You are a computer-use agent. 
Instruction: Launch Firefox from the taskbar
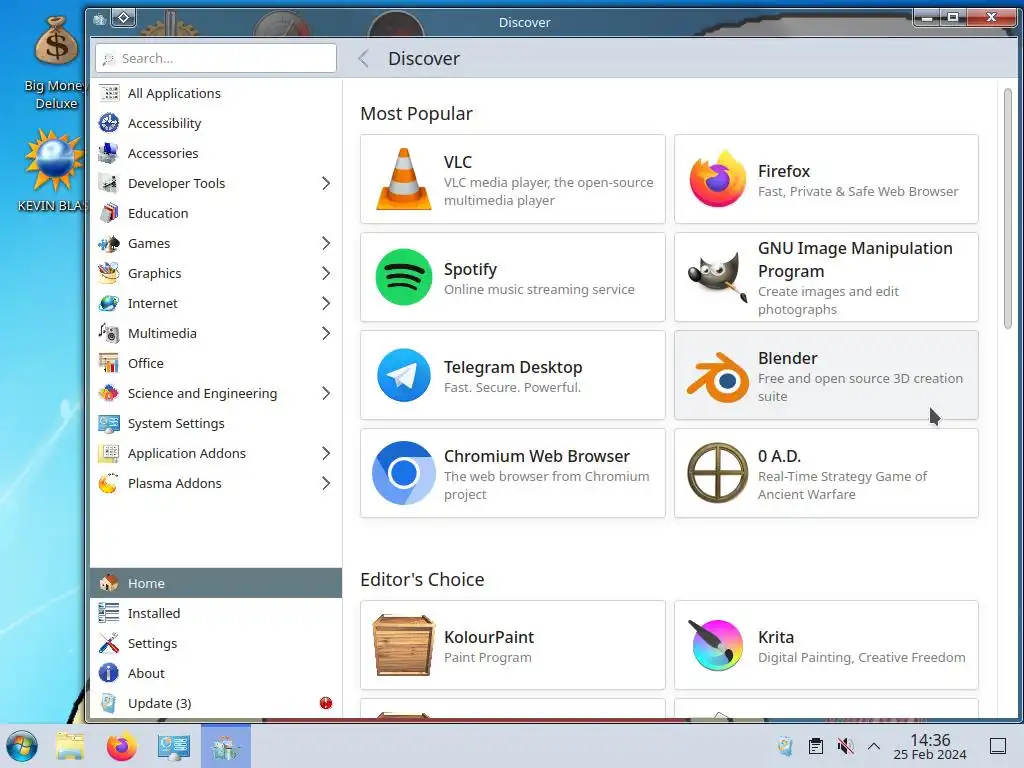tap(121, 746)
